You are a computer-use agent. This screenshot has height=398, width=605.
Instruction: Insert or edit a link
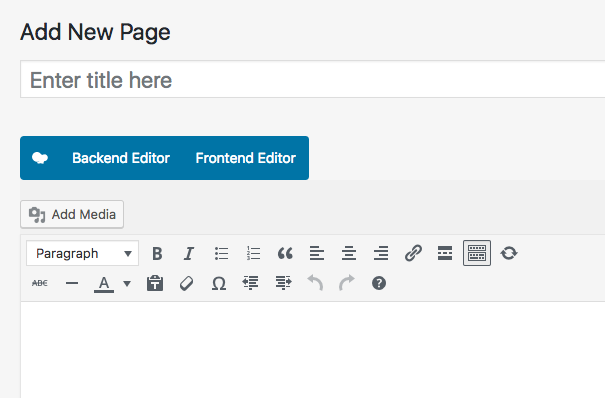coord(413,253)
